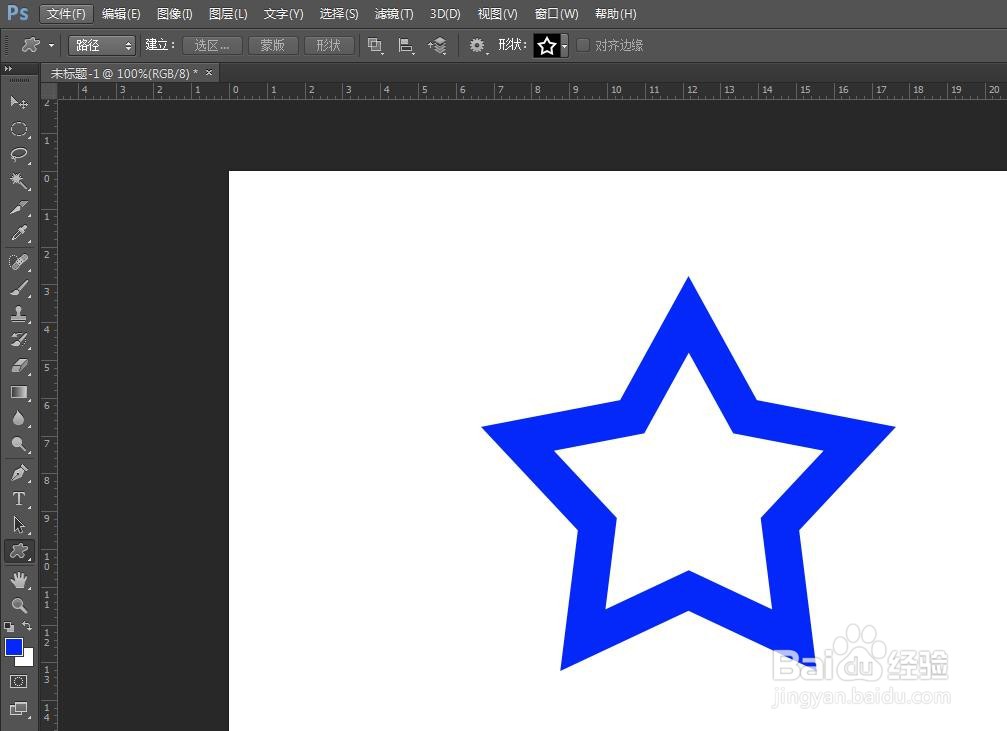Select the Pen tool
The height and width of the screenshot is (731, 1007).
[19, 473]
